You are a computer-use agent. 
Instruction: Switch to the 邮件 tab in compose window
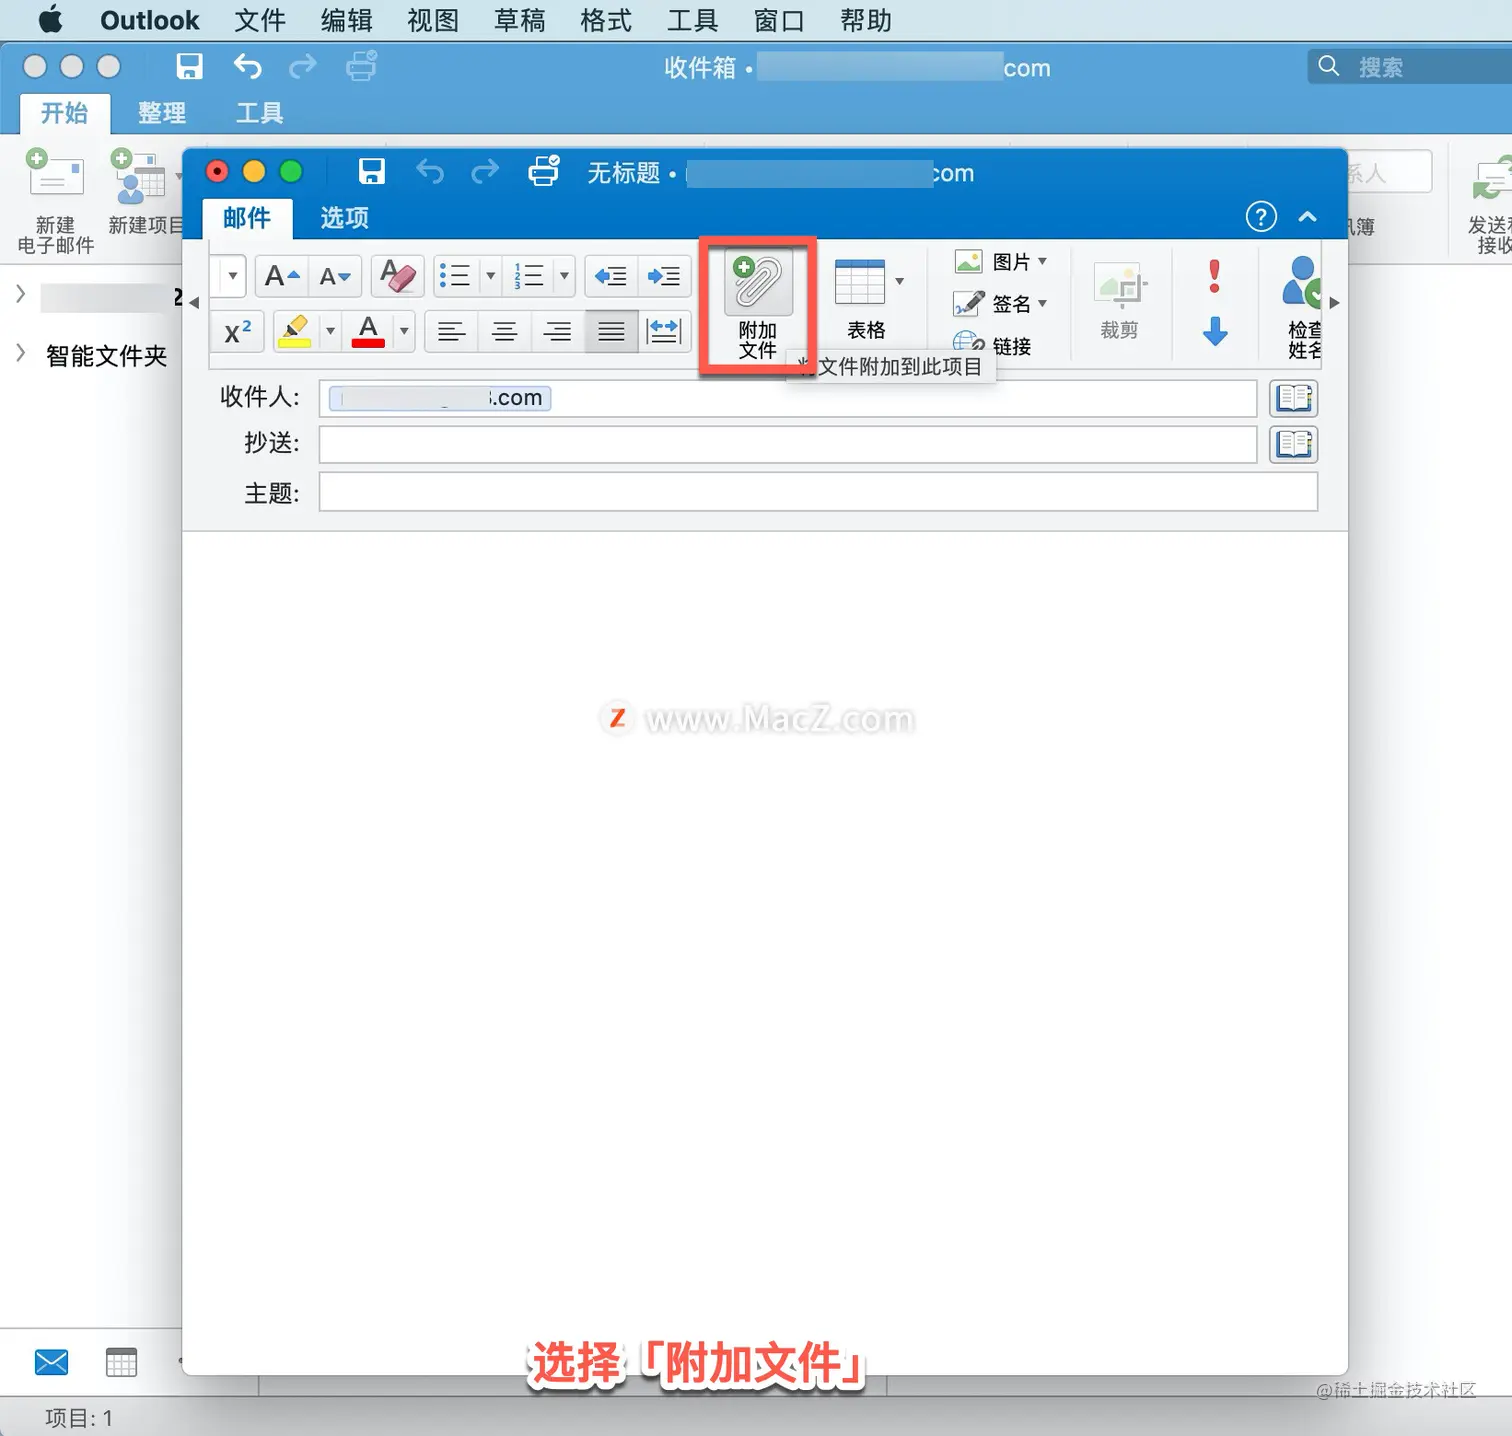click(x=247, y=218)
